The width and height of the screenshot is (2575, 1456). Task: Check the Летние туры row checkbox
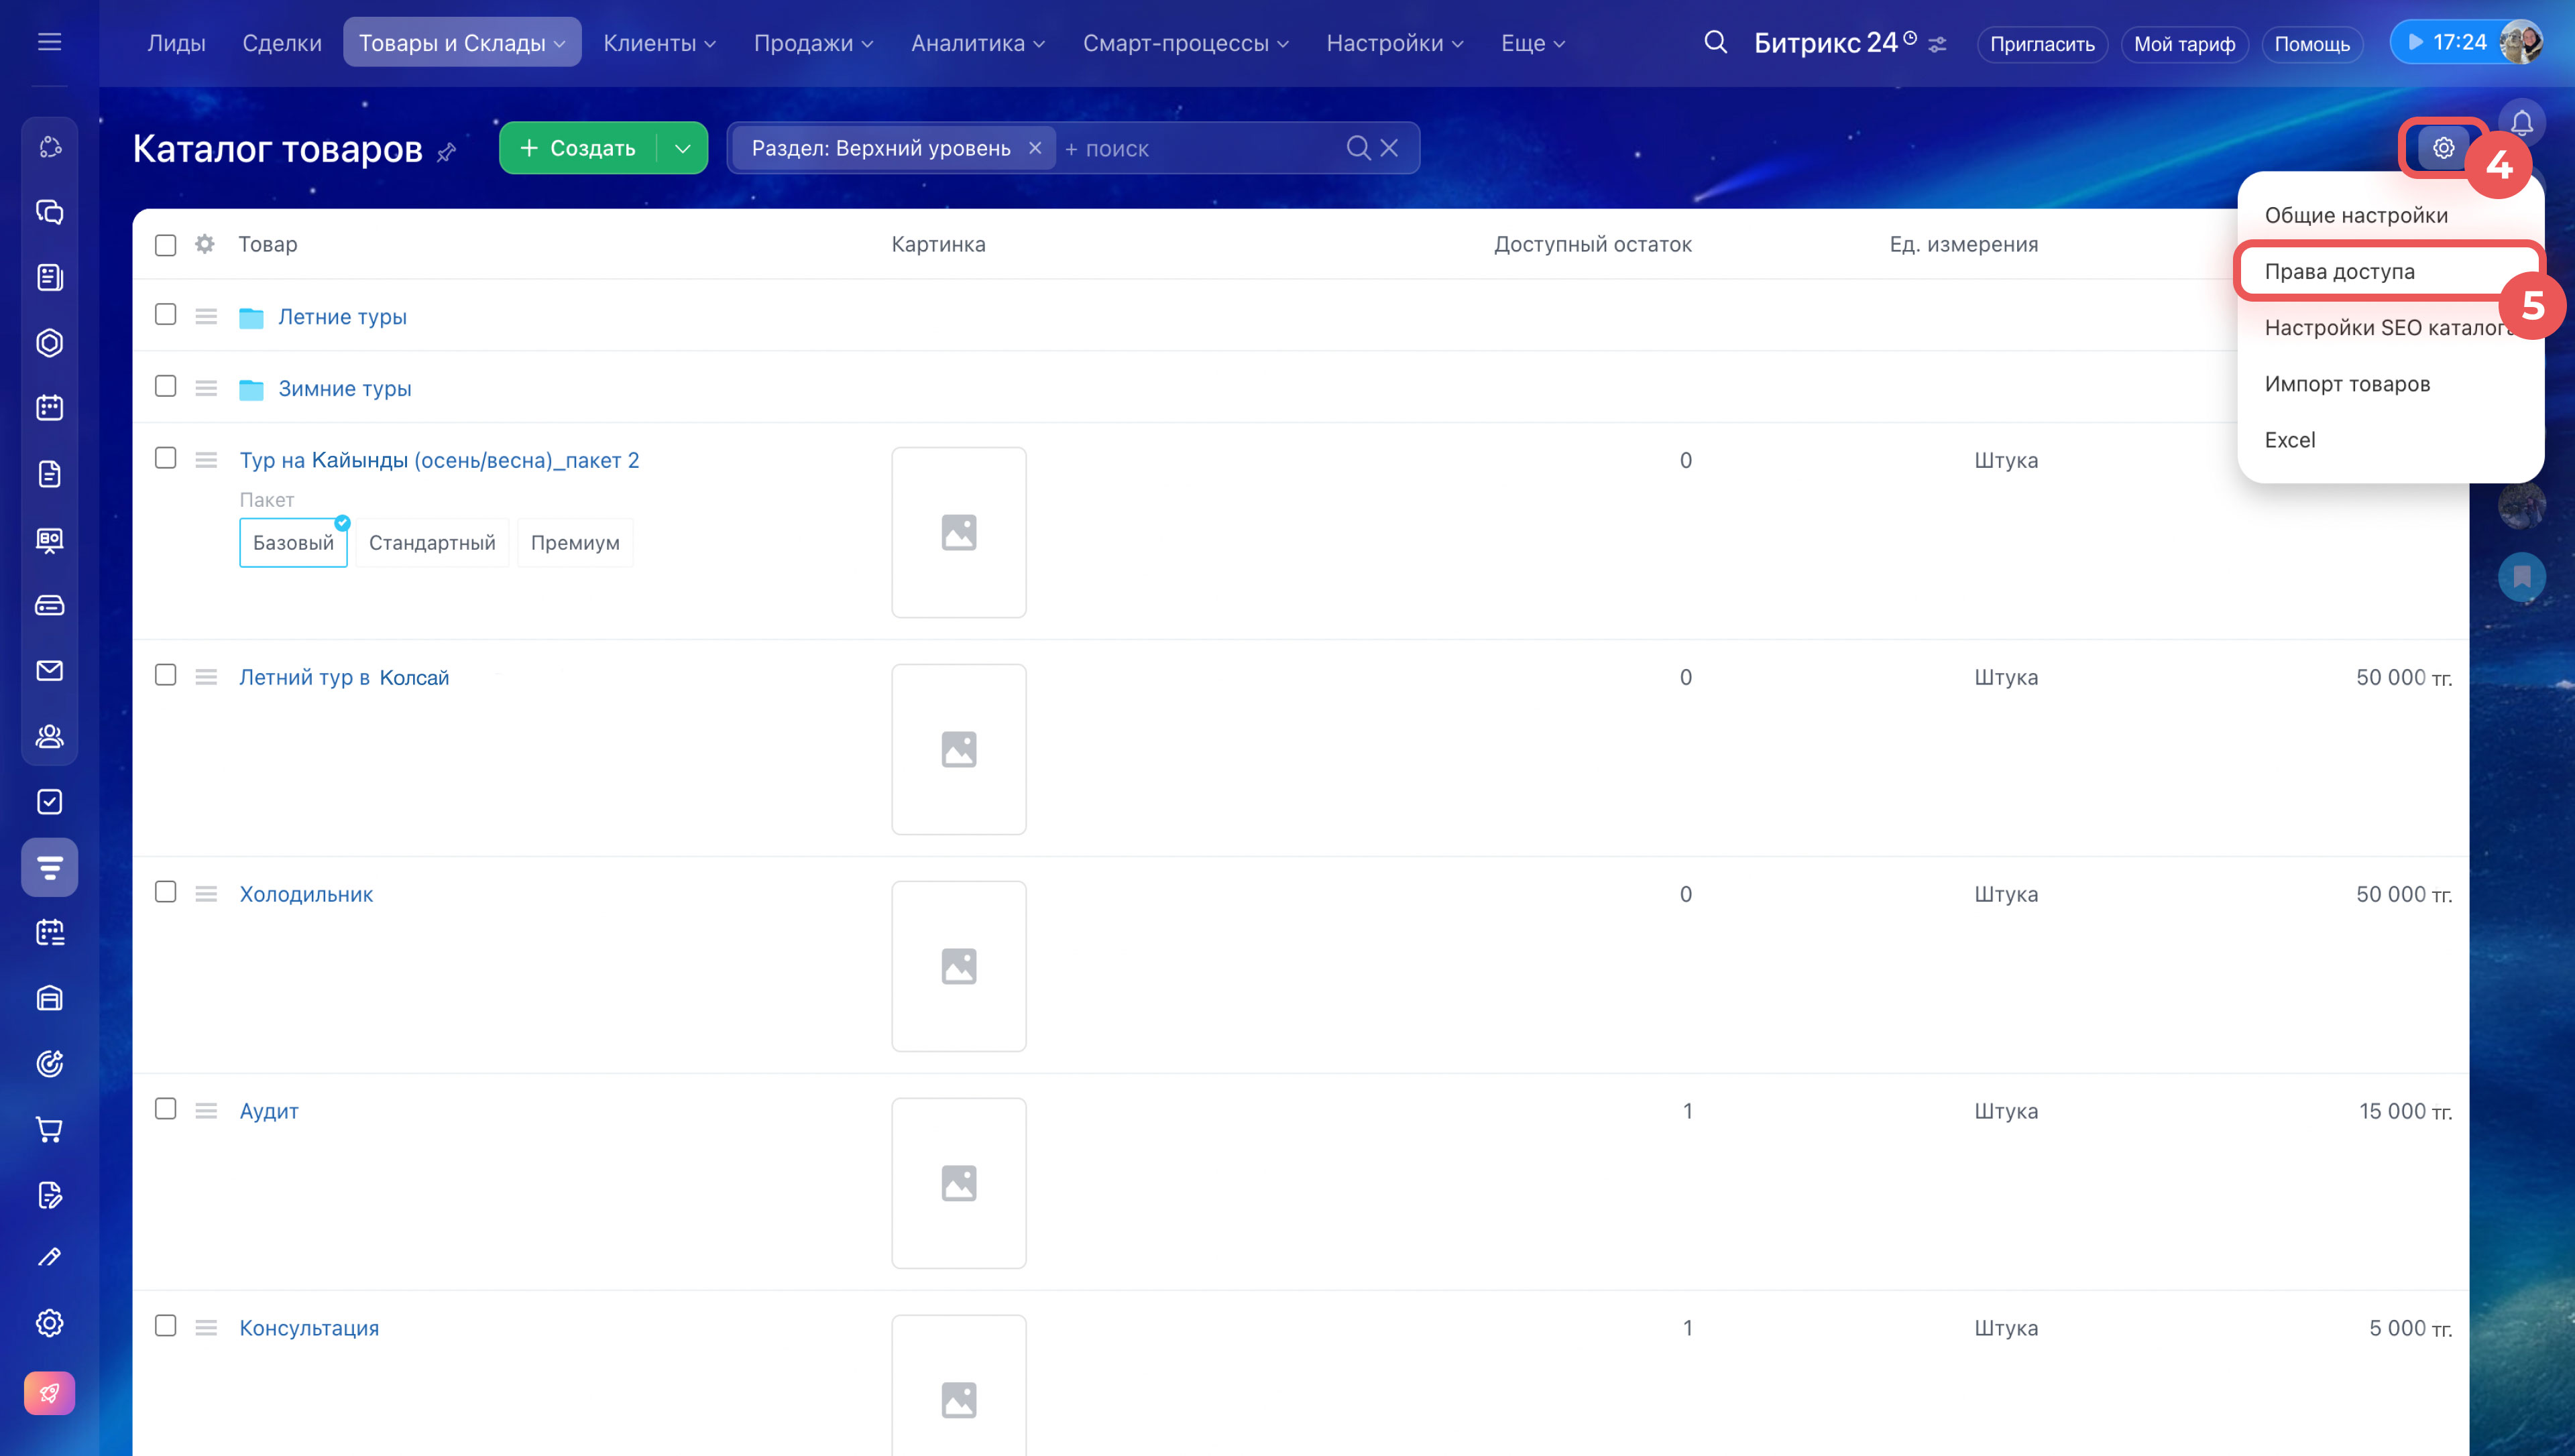coord(166,315)
